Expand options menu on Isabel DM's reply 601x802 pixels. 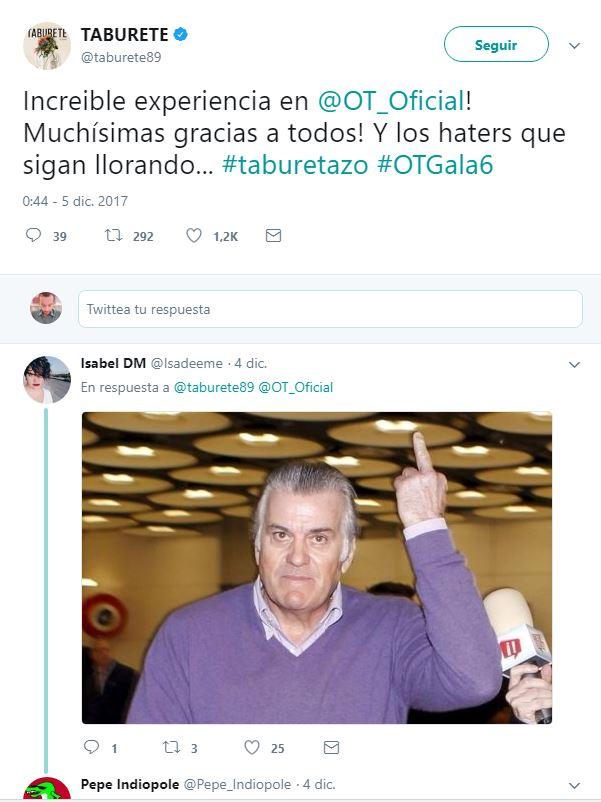click(574, 364)
